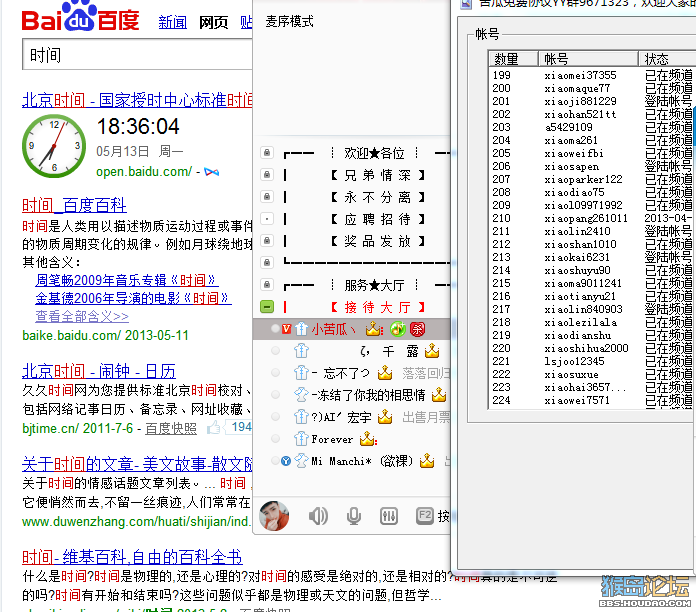Click the 麦序模式 mode label
This screenshot has height=612, width=696.
coord(289,21)
